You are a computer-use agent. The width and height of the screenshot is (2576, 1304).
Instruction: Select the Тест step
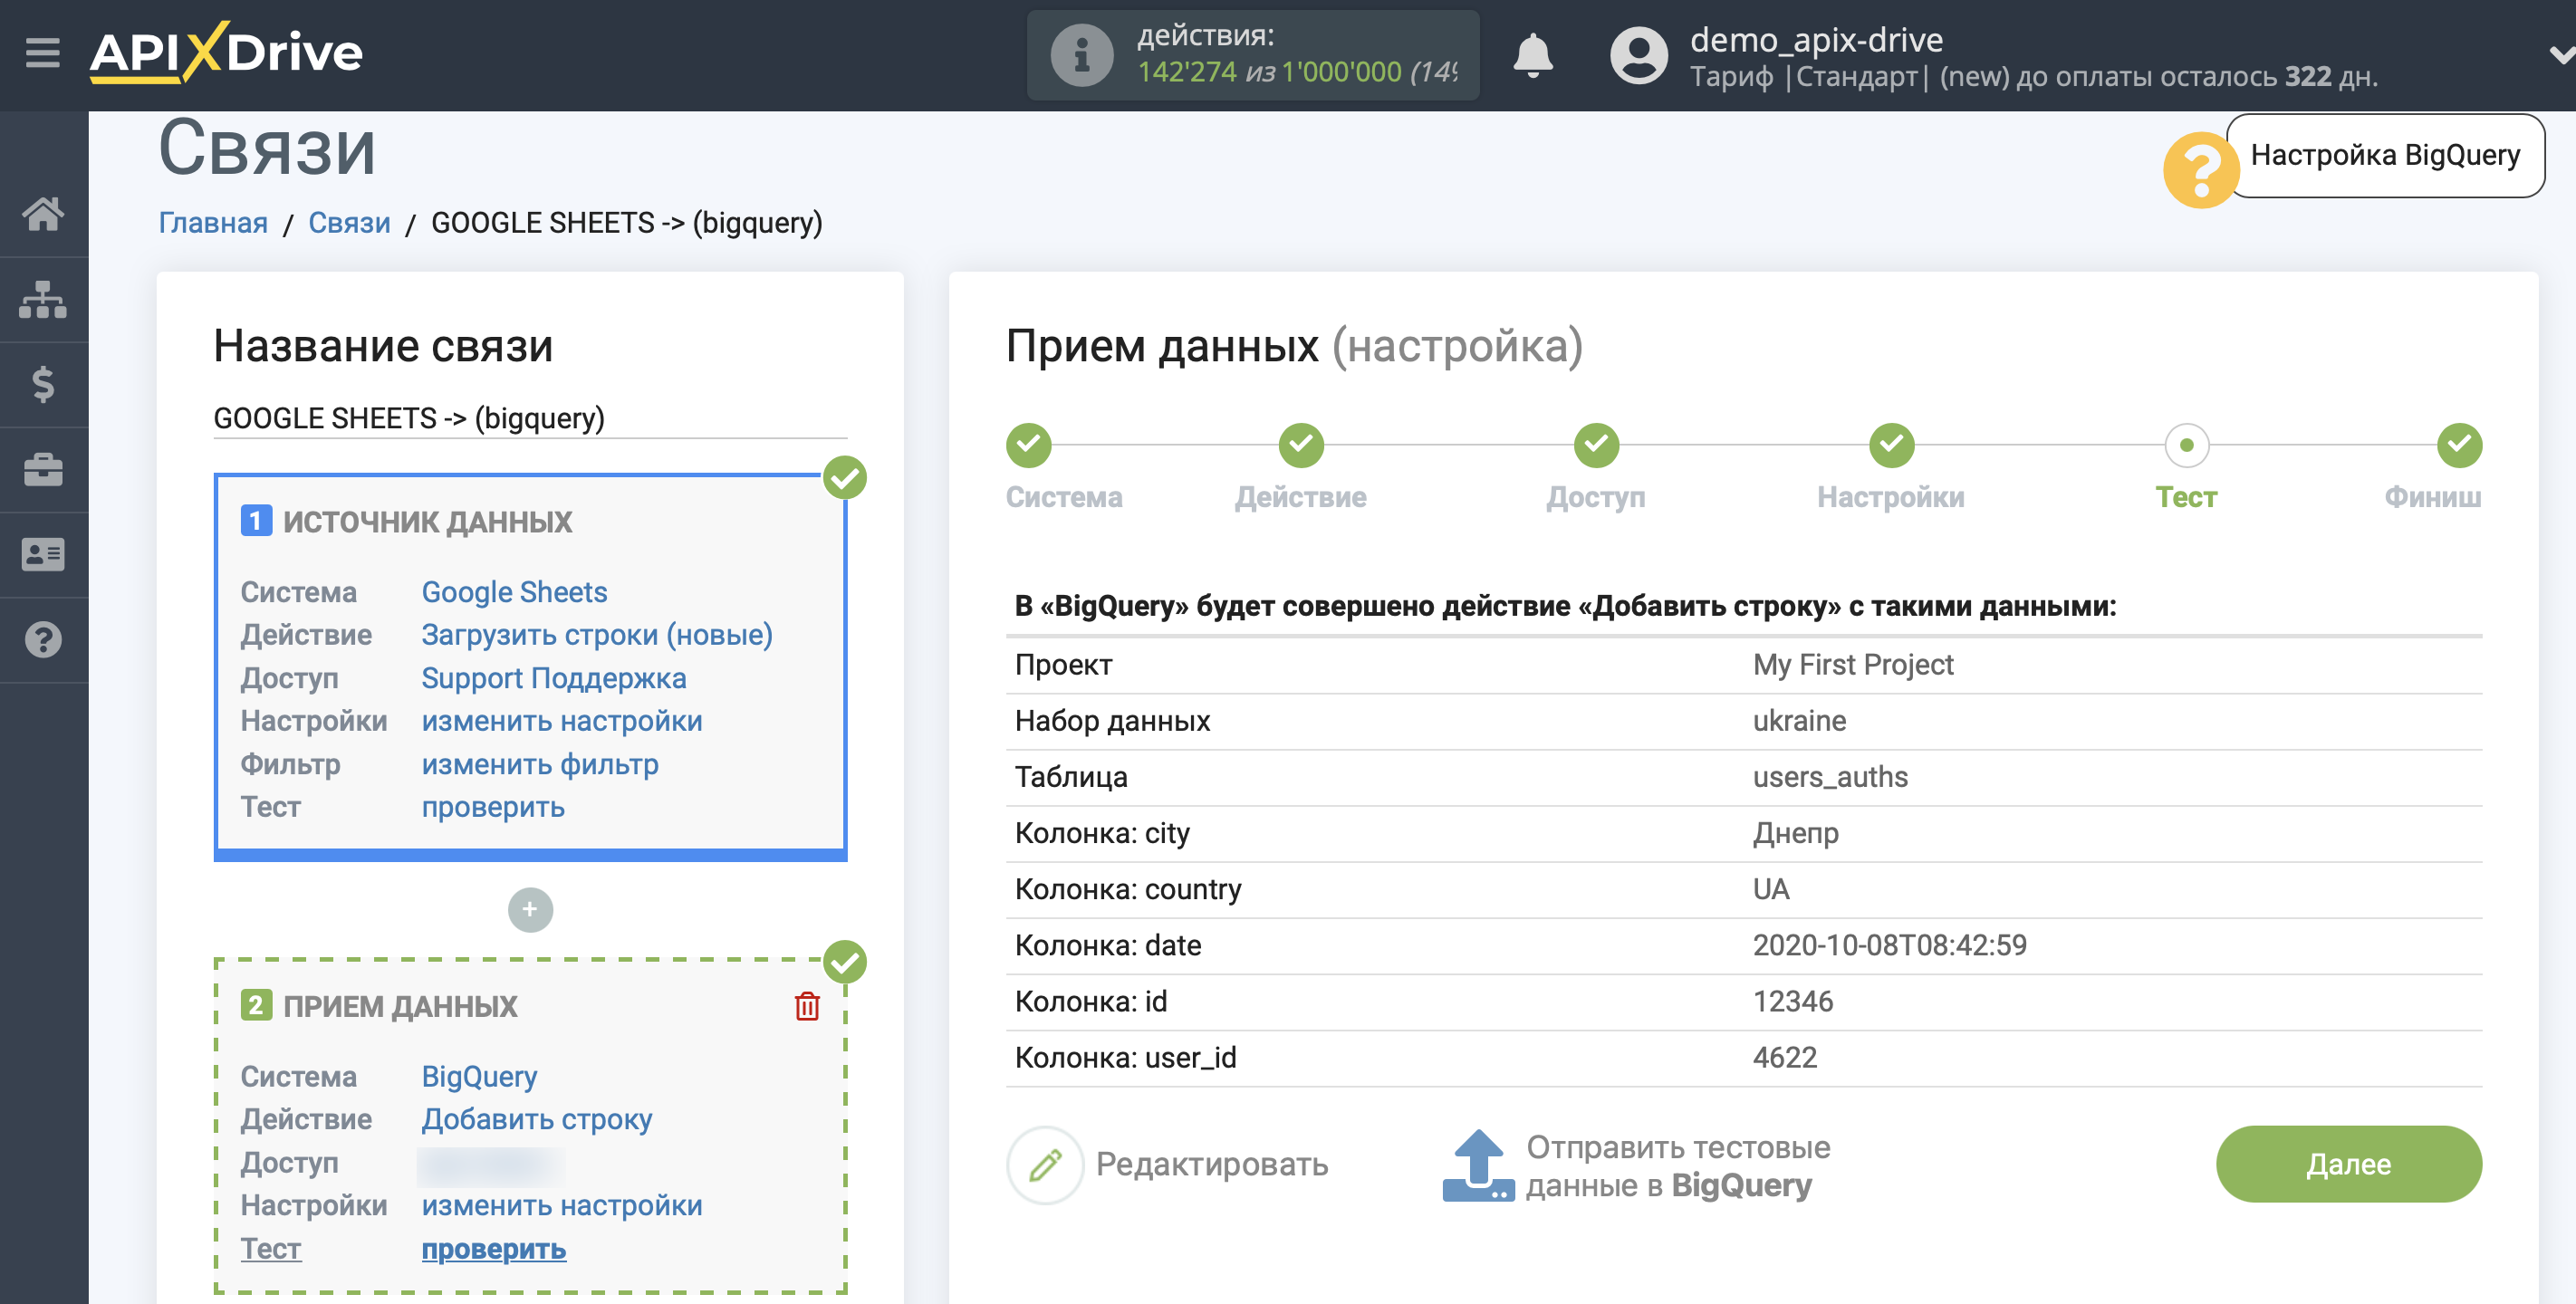click(x=2186, y=445)
